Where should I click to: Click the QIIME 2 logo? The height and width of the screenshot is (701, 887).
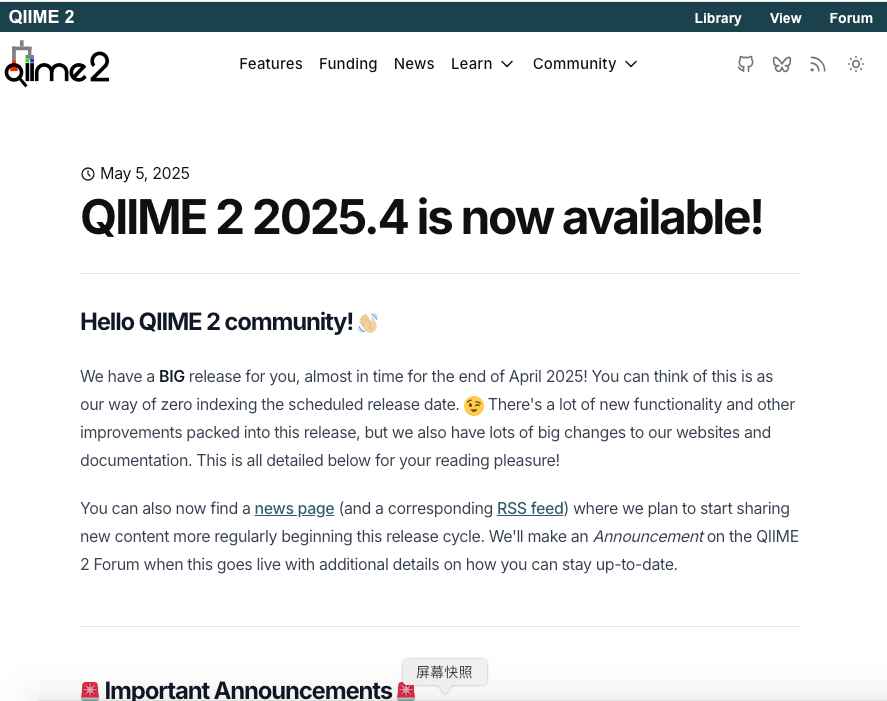pos(57,65)
